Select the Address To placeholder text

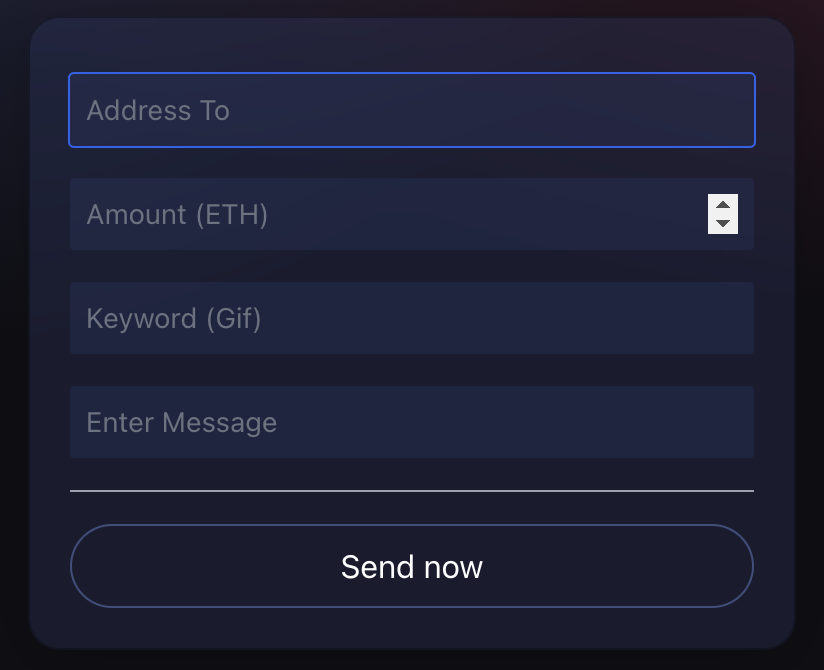coord(158,111)
